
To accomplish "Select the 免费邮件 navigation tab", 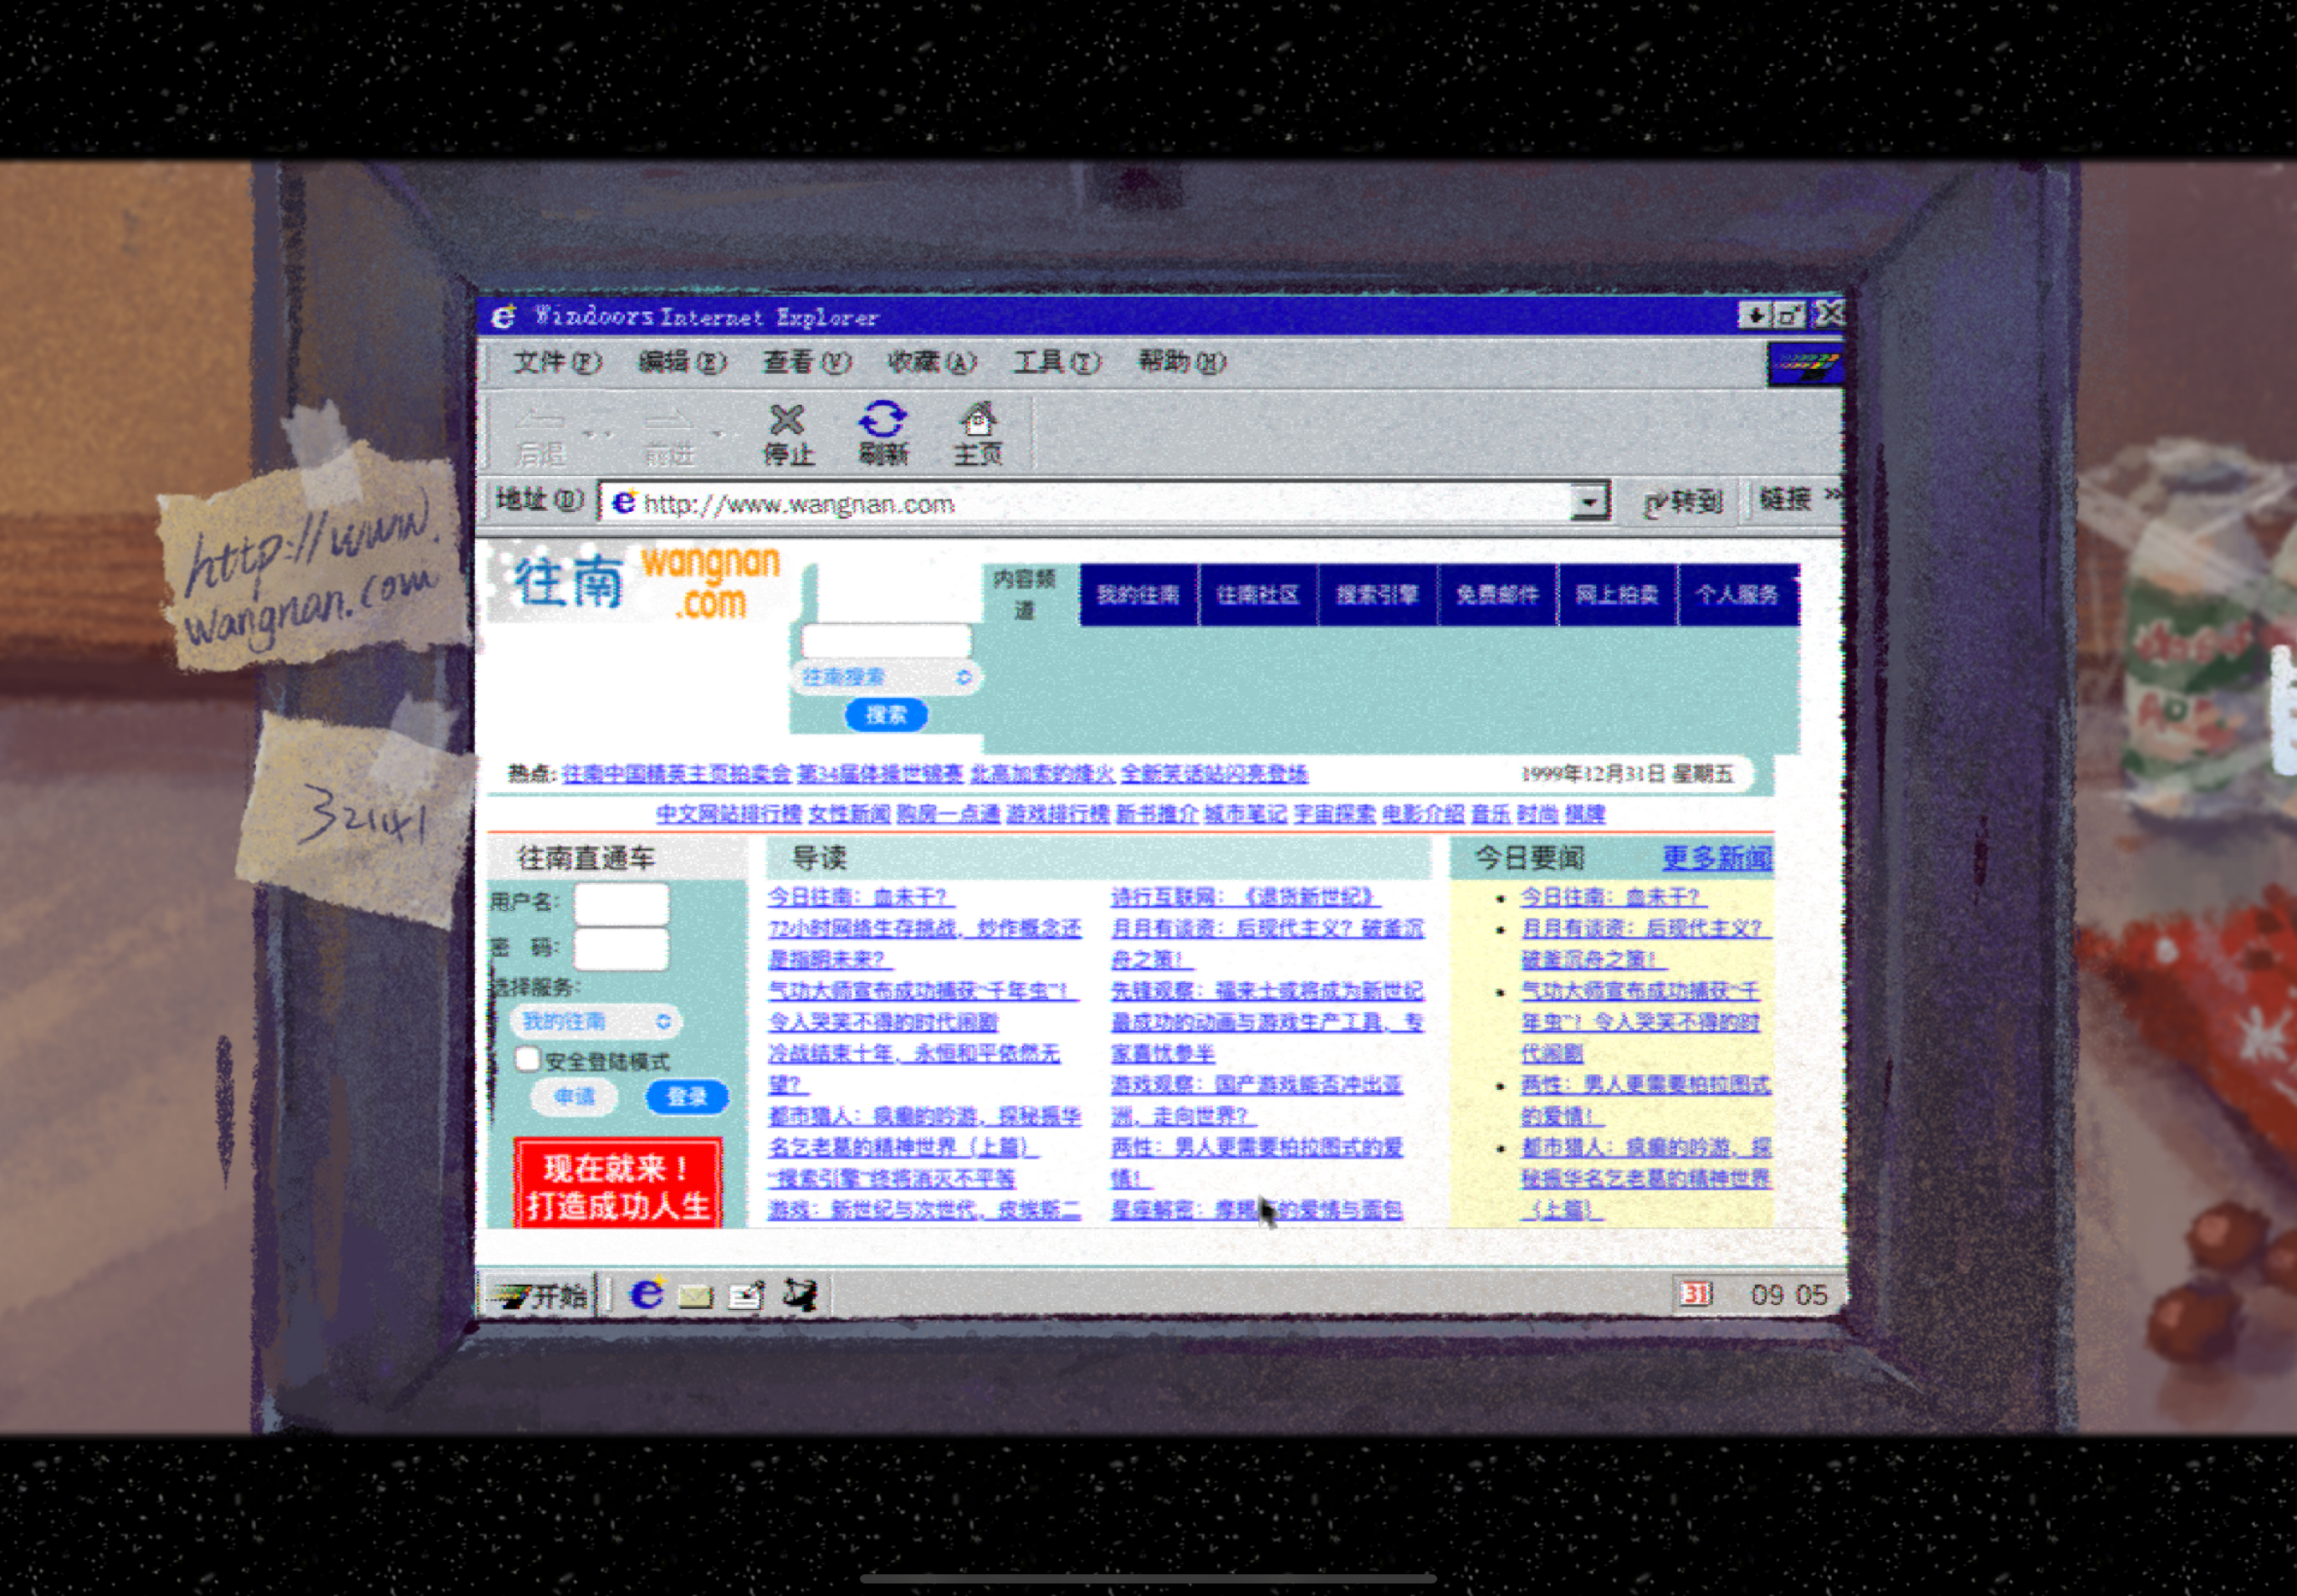I will (1497, 595).
